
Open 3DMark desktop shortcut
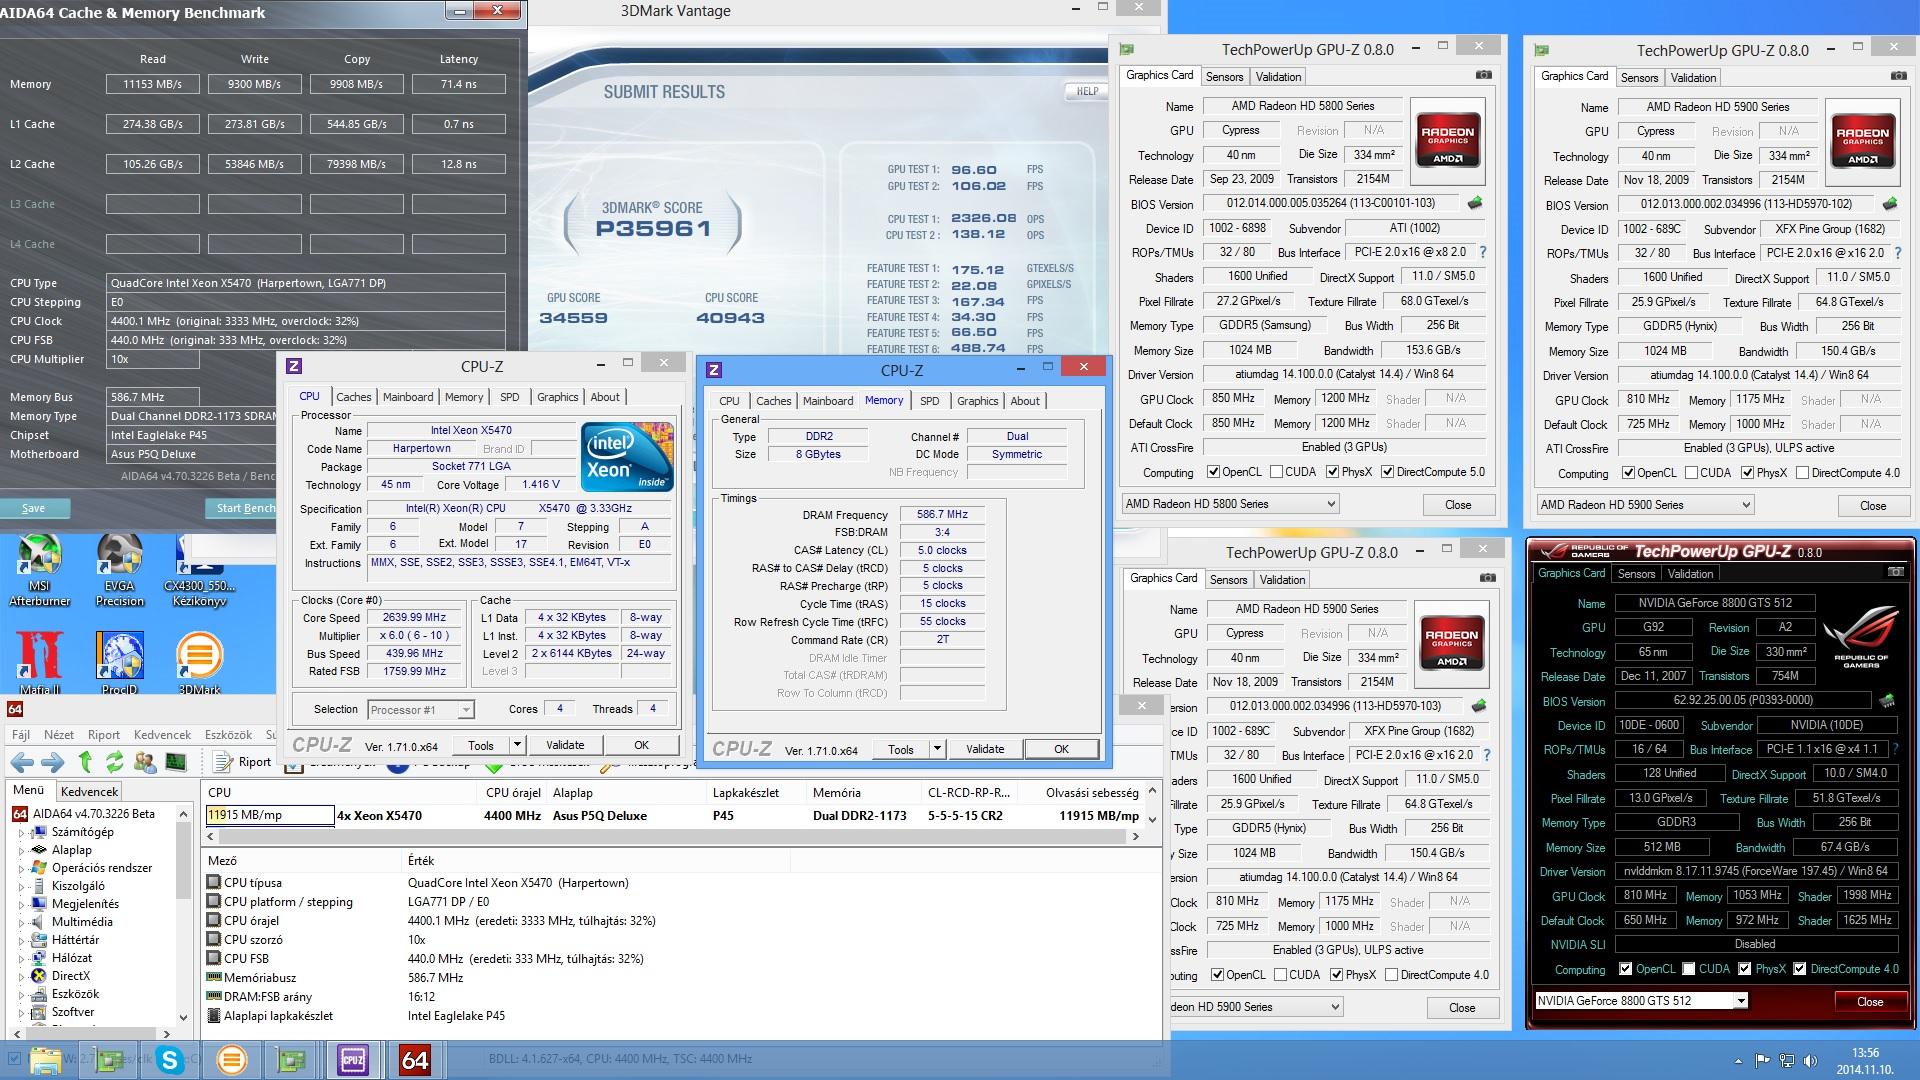[199, 662]
